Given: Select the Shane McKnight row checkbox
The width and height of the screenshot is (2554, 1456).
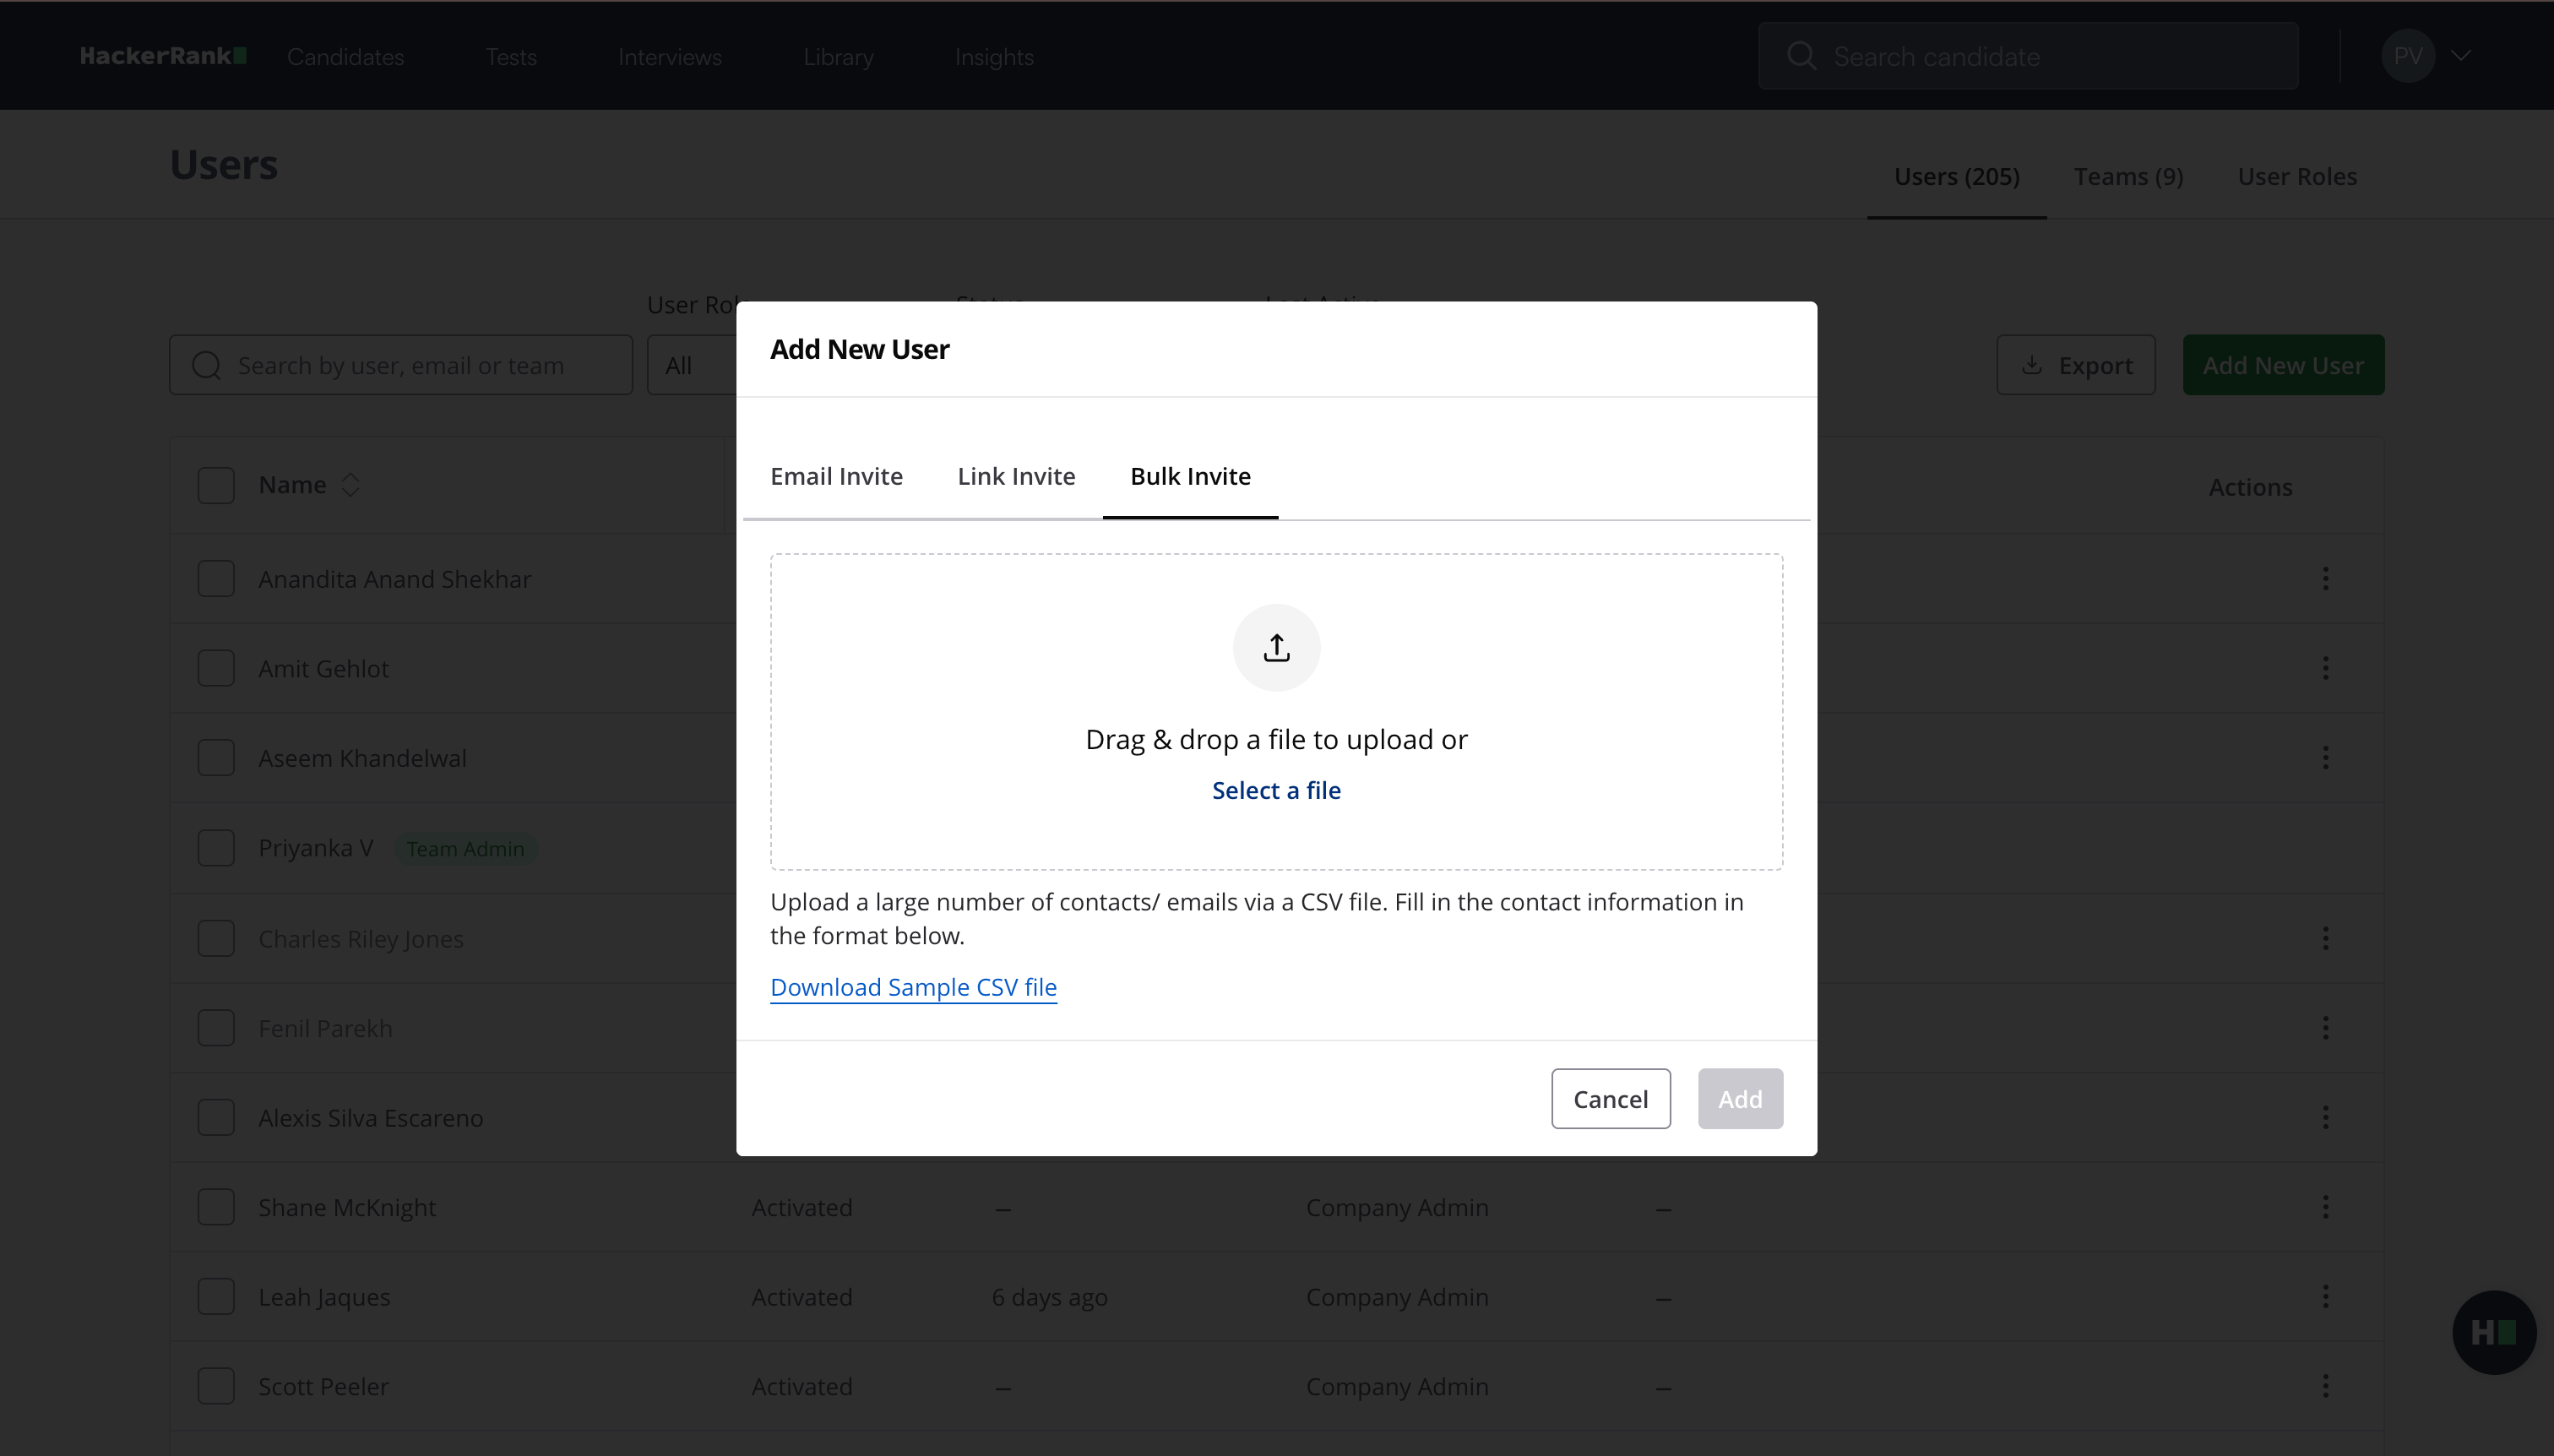Looking at the screenshot, I should point(216,1207).
